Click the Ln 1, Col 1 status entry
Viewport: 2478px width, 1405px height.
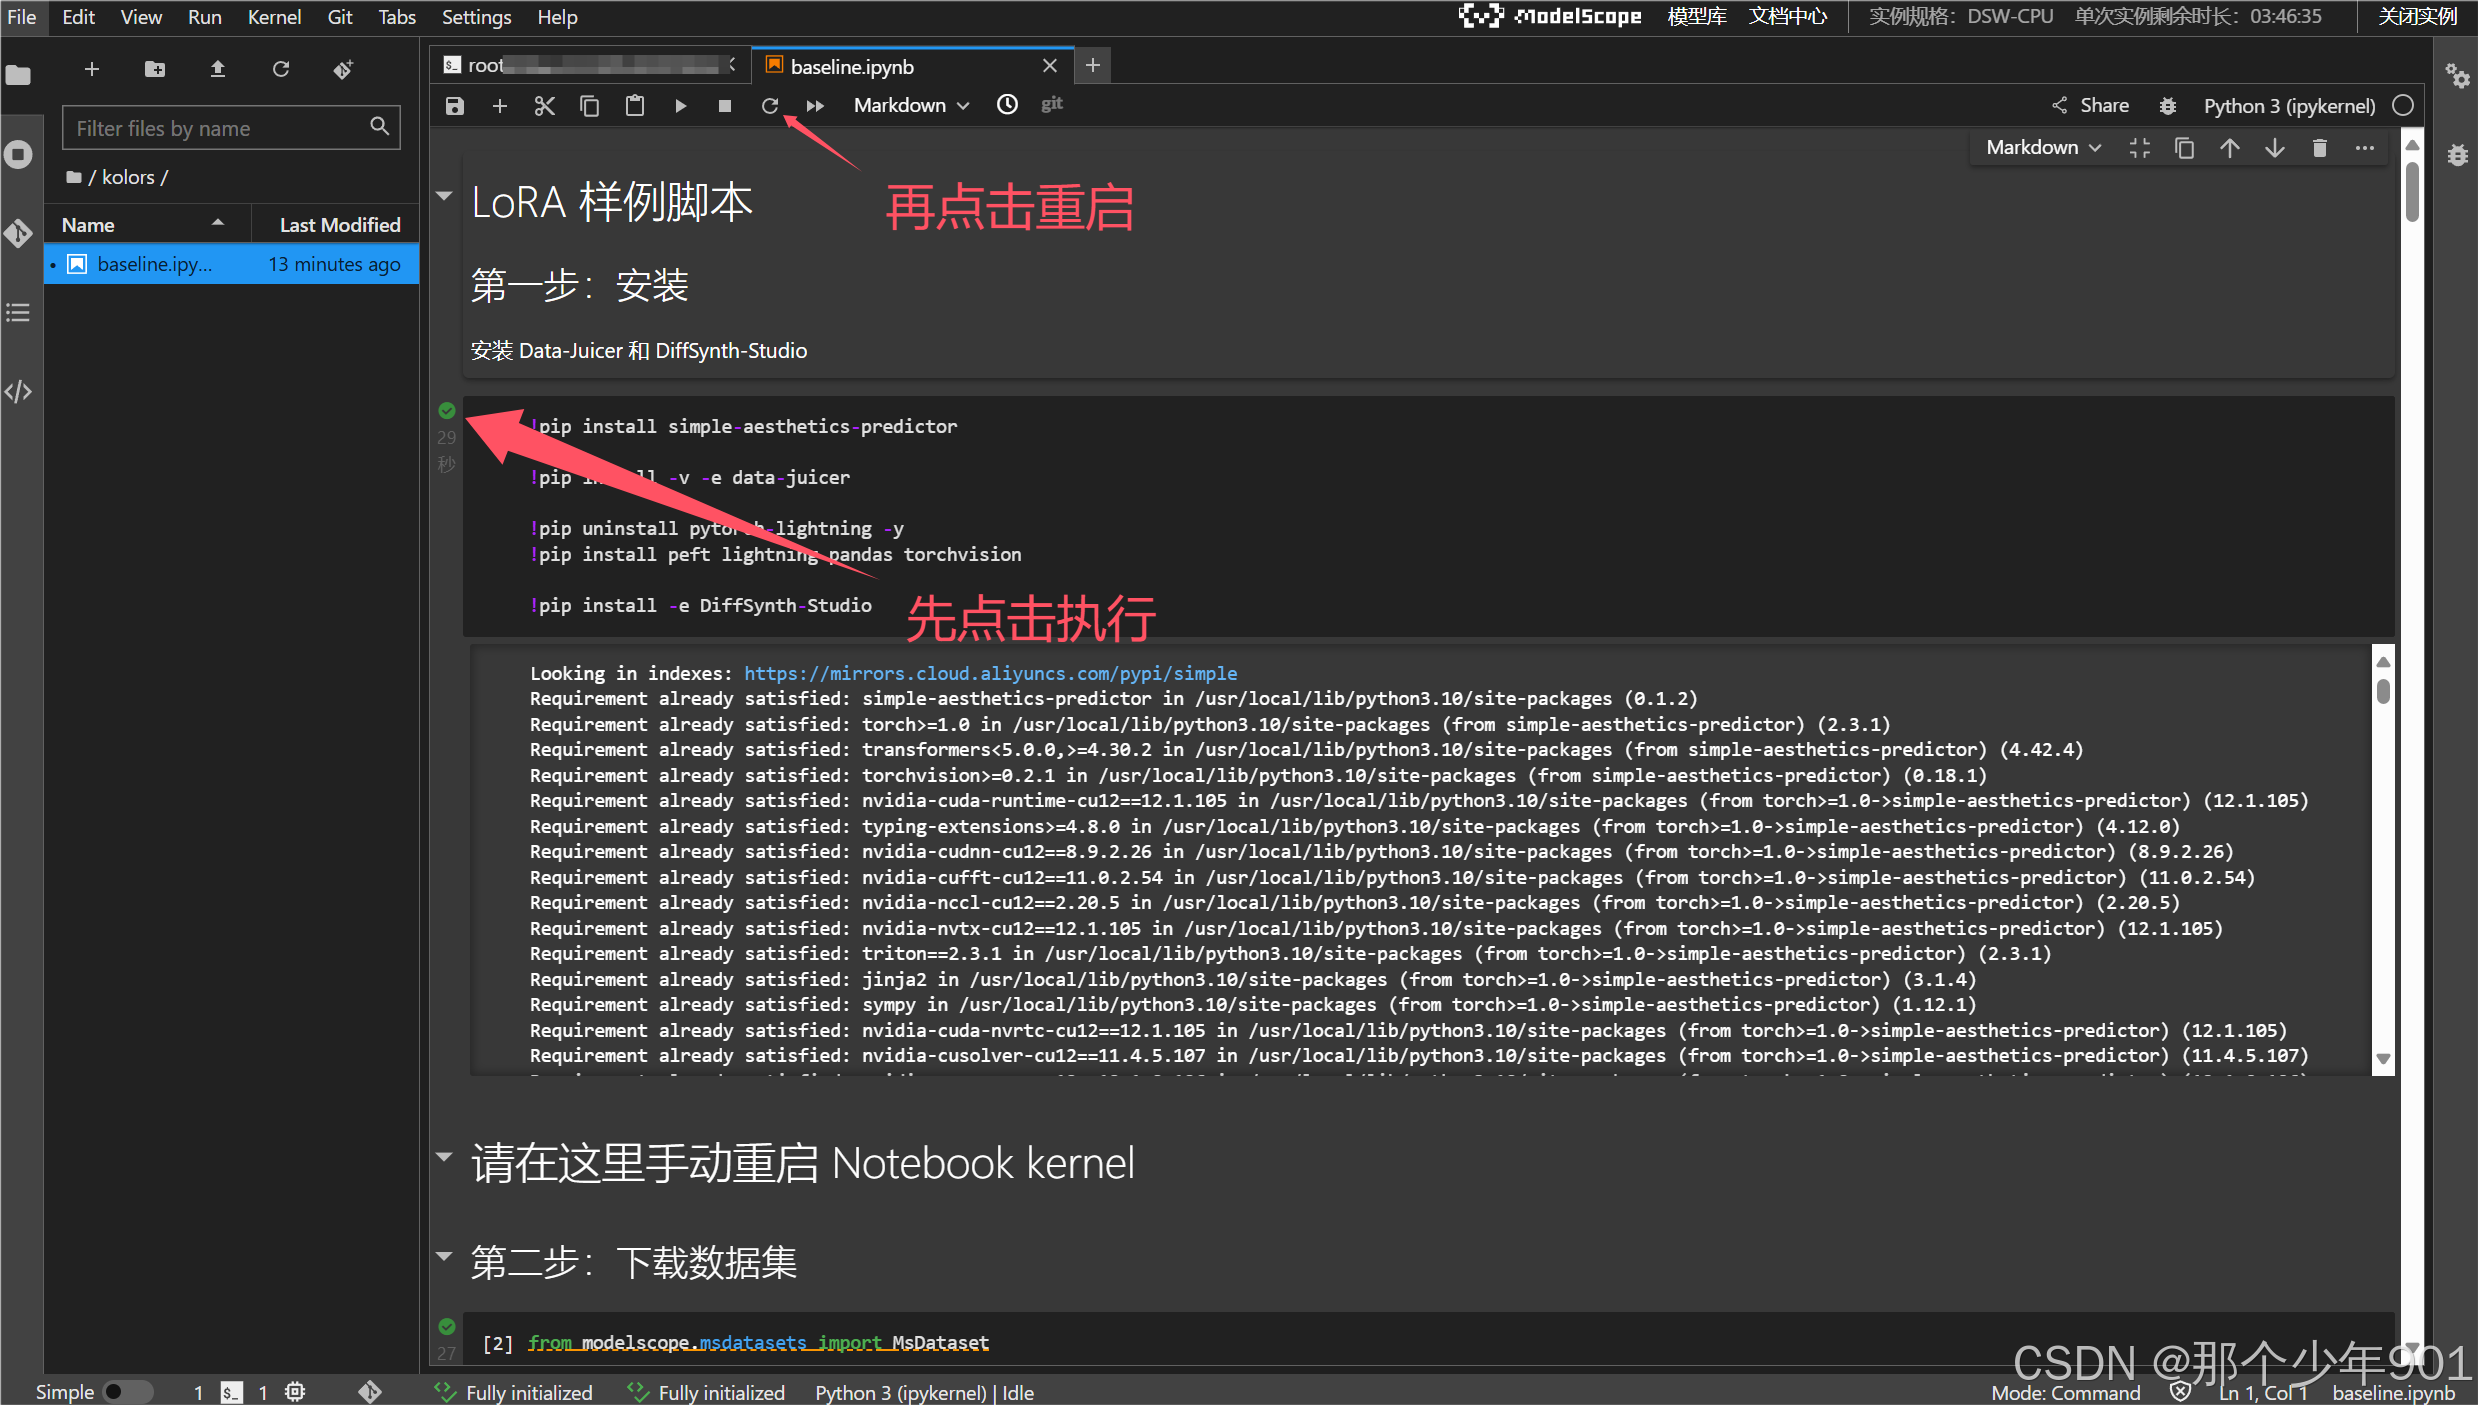tap(2263, 1393)
